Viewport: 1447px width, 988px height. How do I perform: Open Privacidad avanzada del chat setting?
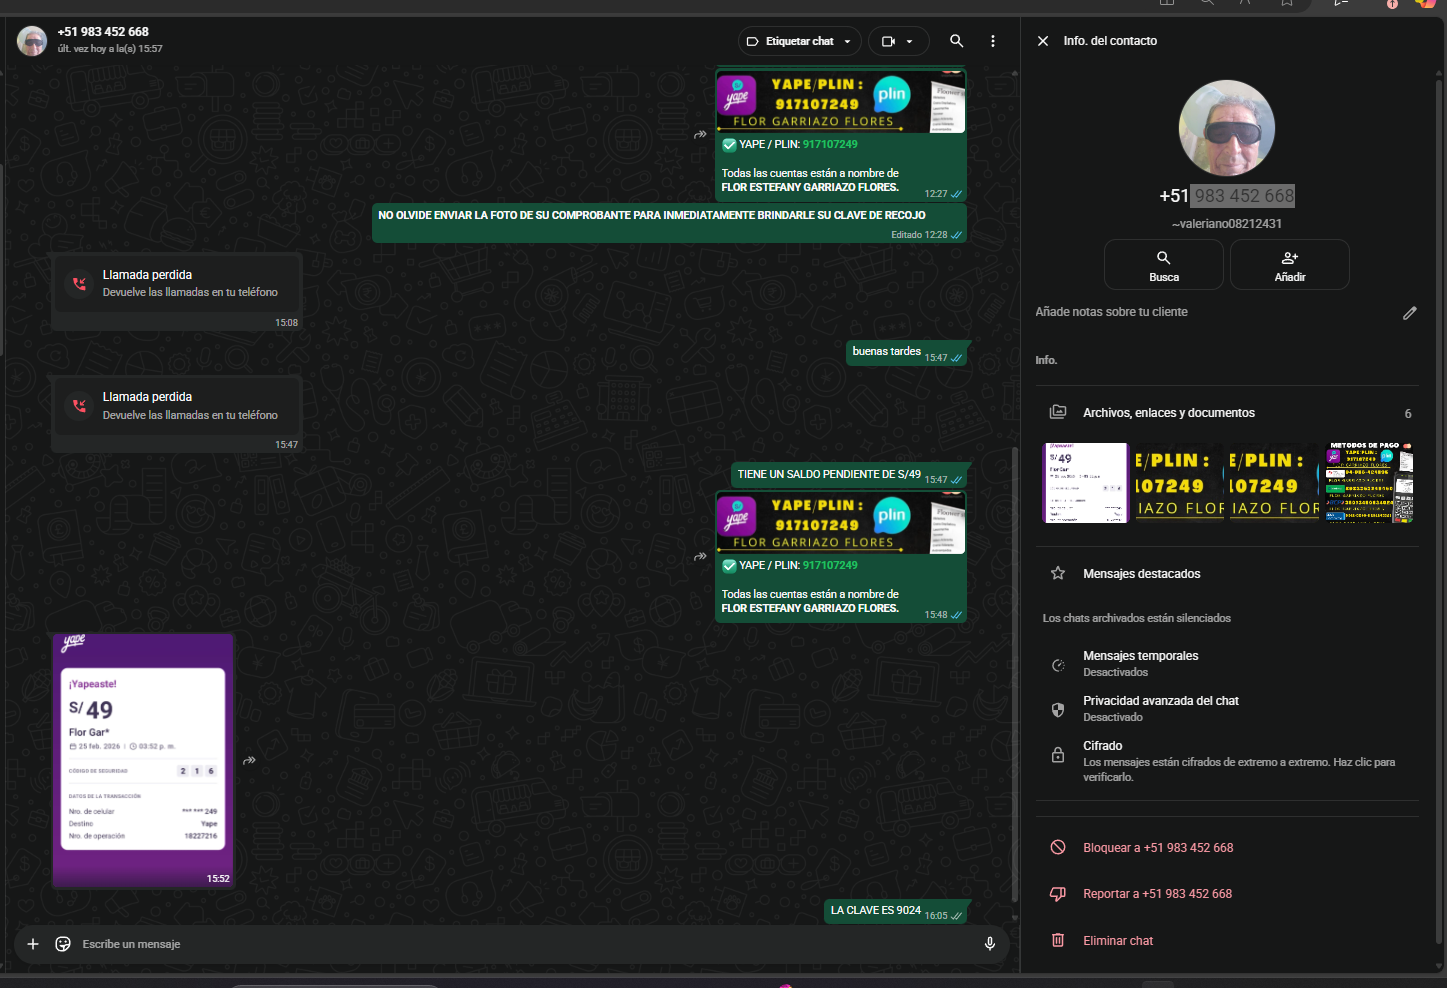click(x=1160, y=708)
